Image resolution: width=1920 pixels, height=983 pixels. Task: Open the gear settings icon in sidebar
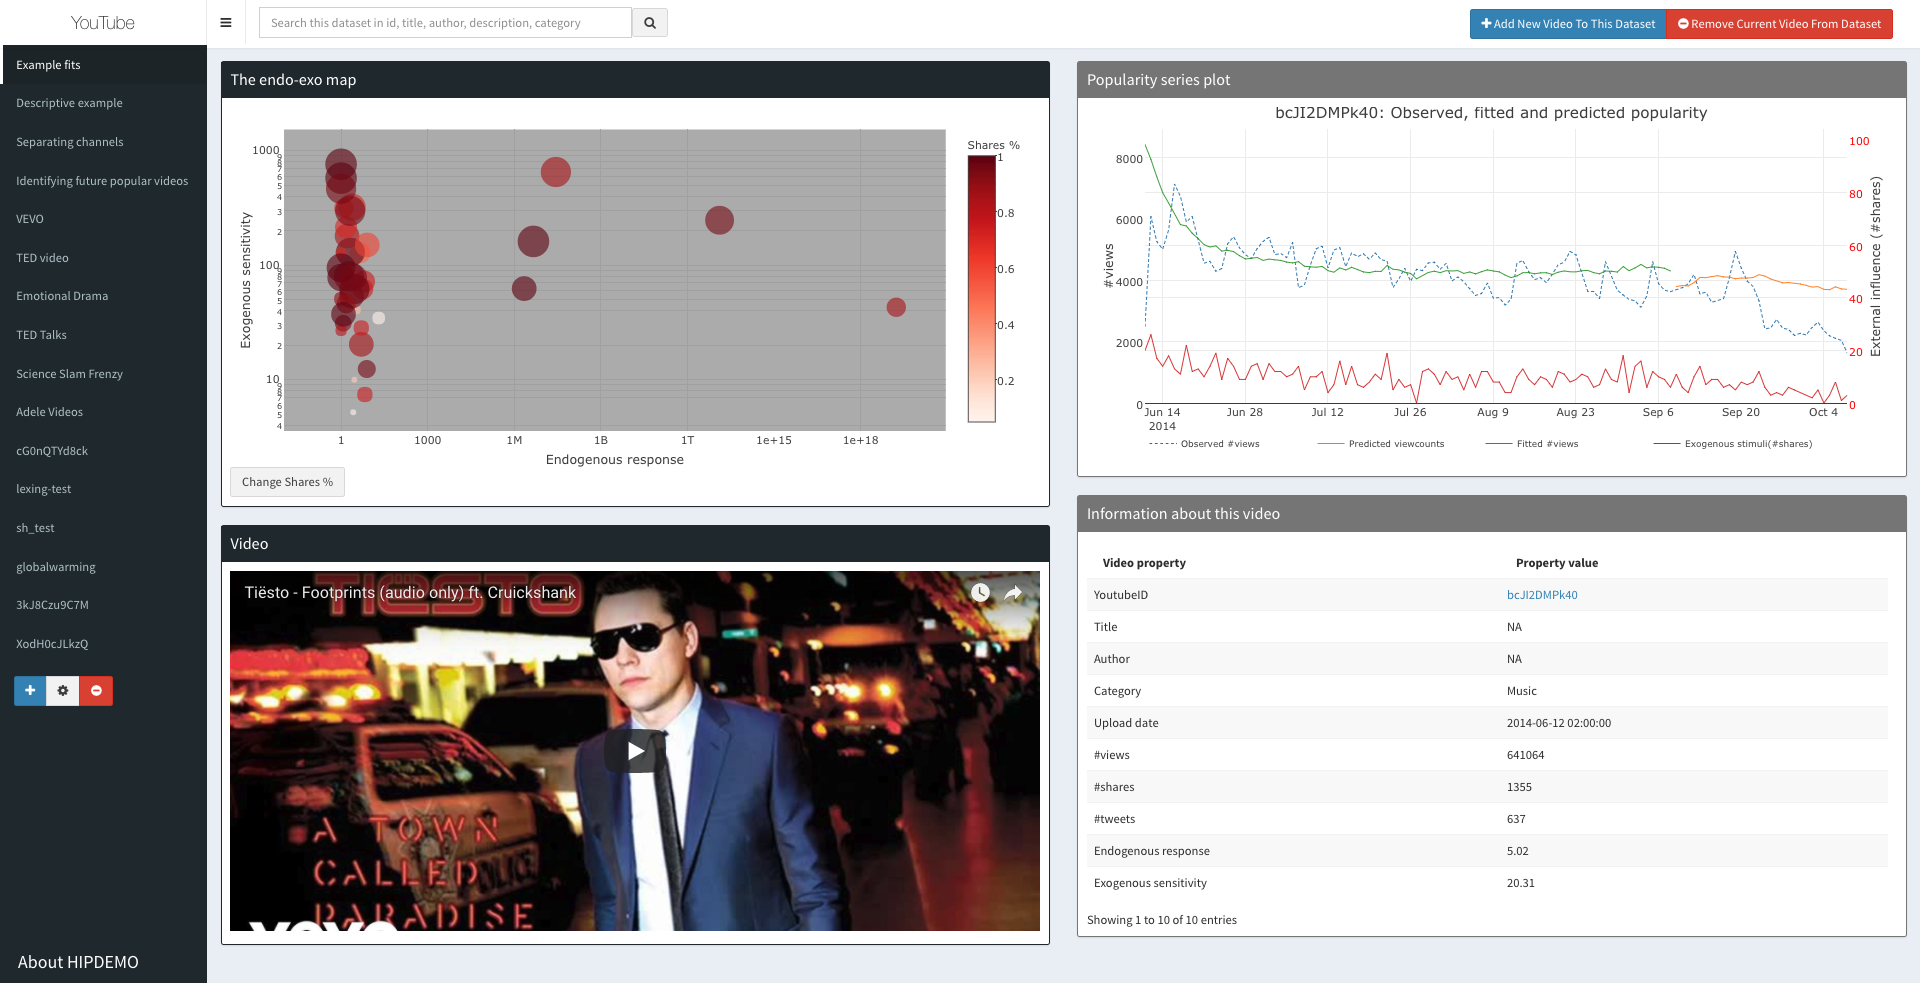tap(63, 691)
